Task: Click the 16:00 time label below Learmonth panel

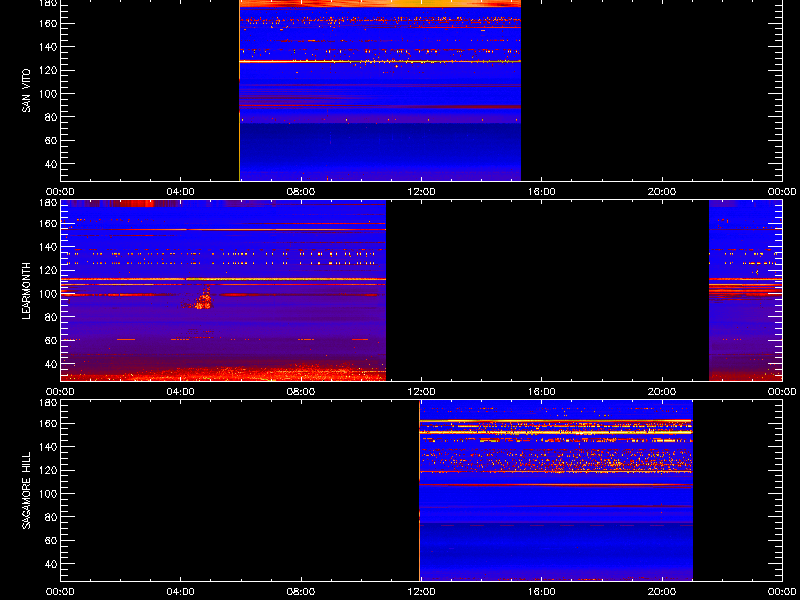Action: coord(542,392)
